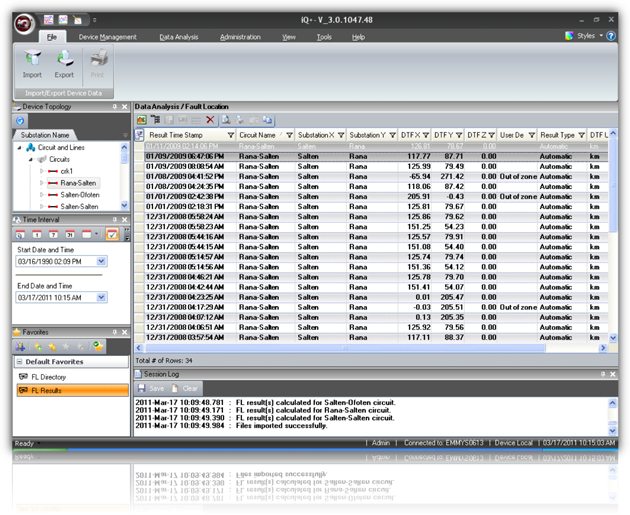The image size is (630, 515).
Task: Collapse the Circuit and Lines tree node
Action: 19,147
